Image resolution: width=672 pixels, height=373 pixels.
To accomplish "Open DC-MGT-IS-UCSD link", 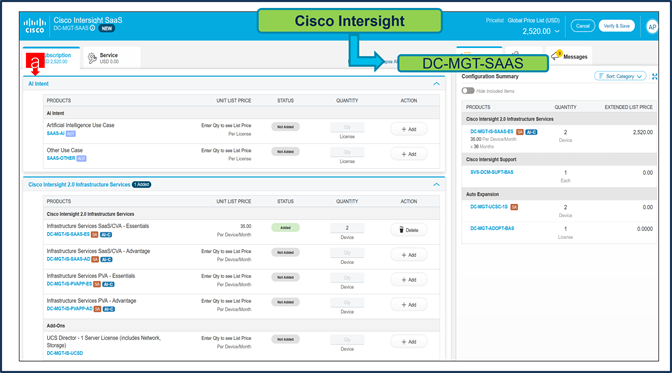I will pos(65,353).
